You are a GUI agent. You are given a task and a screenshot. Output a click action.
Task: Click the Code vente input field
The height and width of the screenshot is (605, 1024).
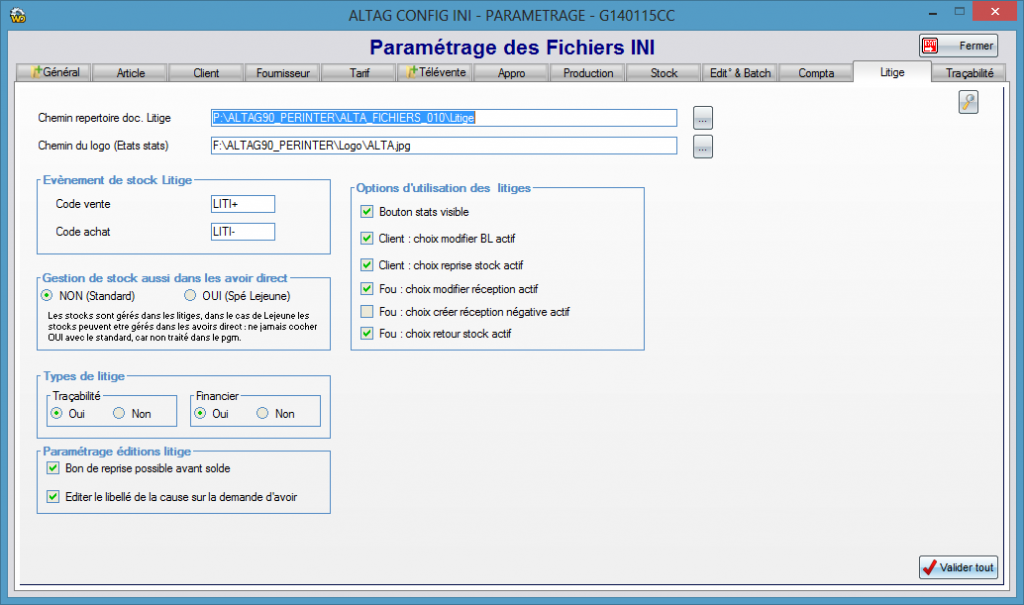(x=242, y=204)
